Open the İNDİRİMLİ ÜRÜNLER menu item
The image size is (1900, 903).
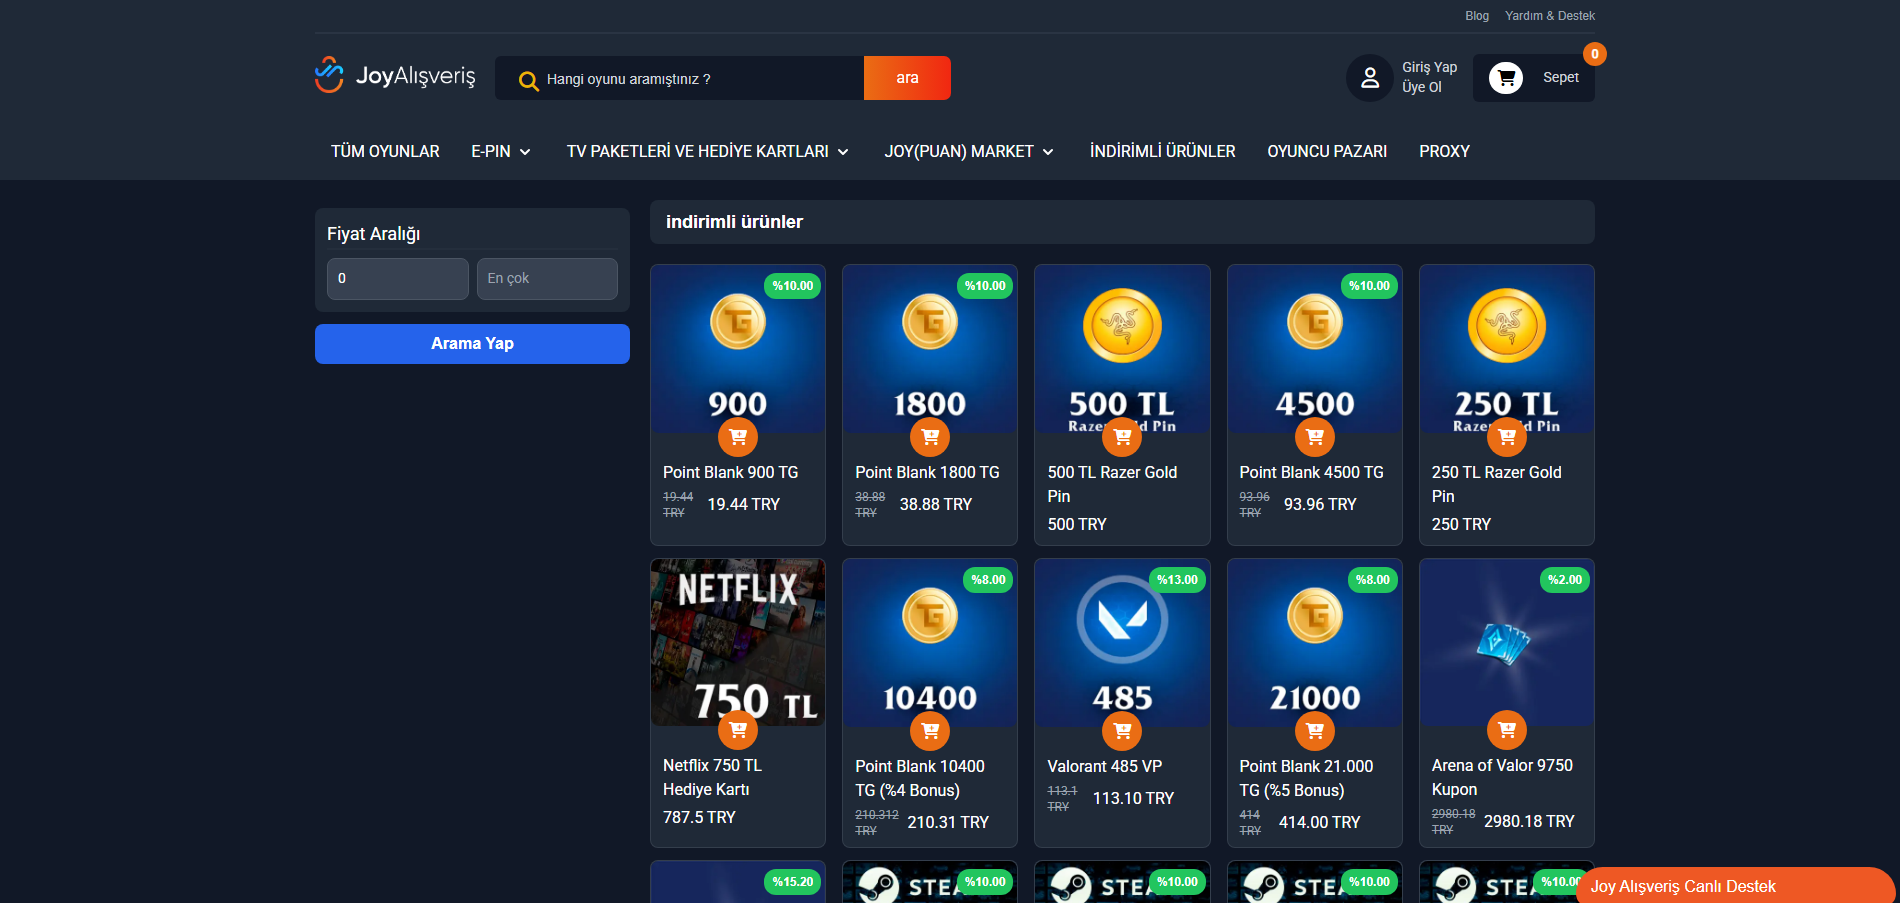pyautogui.click(x=1163, y=151)
